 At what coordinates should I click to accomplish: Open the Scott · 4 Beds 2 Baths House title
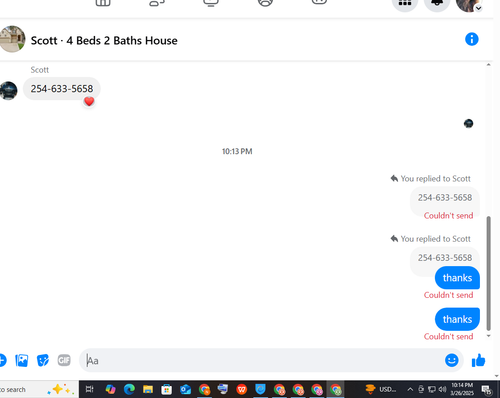pos(104,41)
